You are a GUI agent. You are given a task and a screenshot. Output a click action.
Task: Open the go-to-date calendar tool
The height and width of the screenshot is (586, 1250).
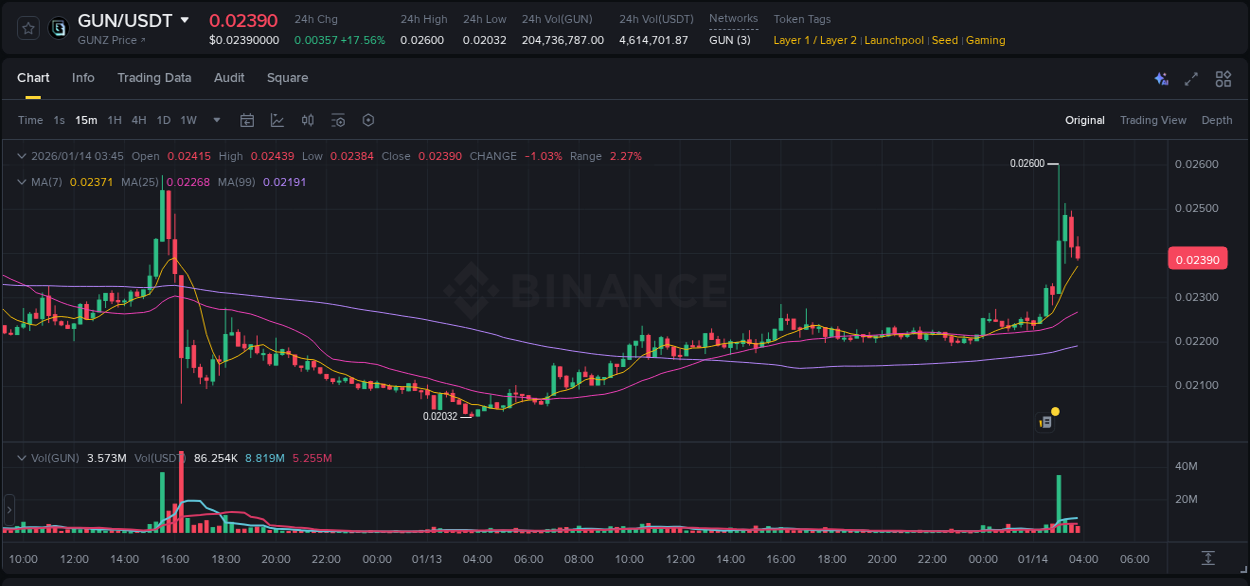click(x=247, y=120)
